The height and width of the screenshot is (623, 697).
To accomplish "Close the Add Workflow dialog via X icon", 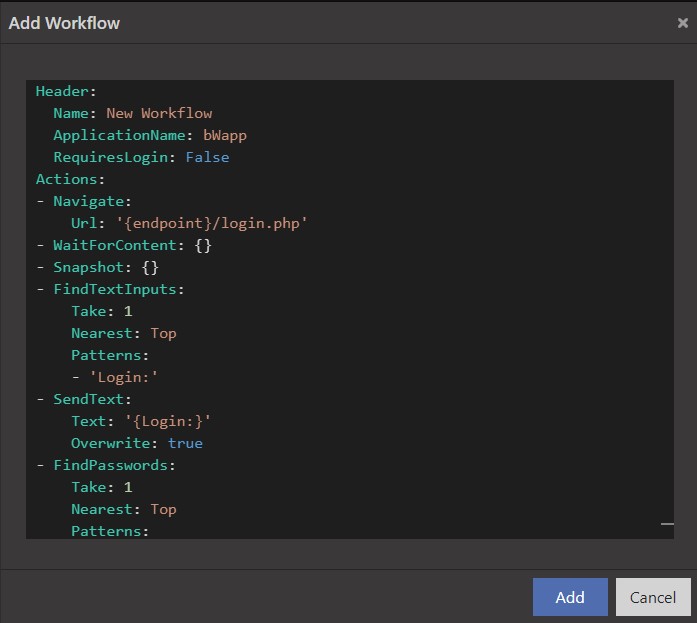I will [682, 23].
